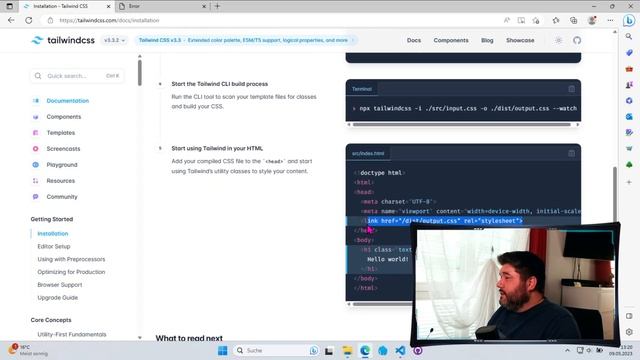Viewport: 640px width, 360px height.
Task: Open the v3.3.2 version dropdown
Action: pyautogui.click(x=114, y=40)
